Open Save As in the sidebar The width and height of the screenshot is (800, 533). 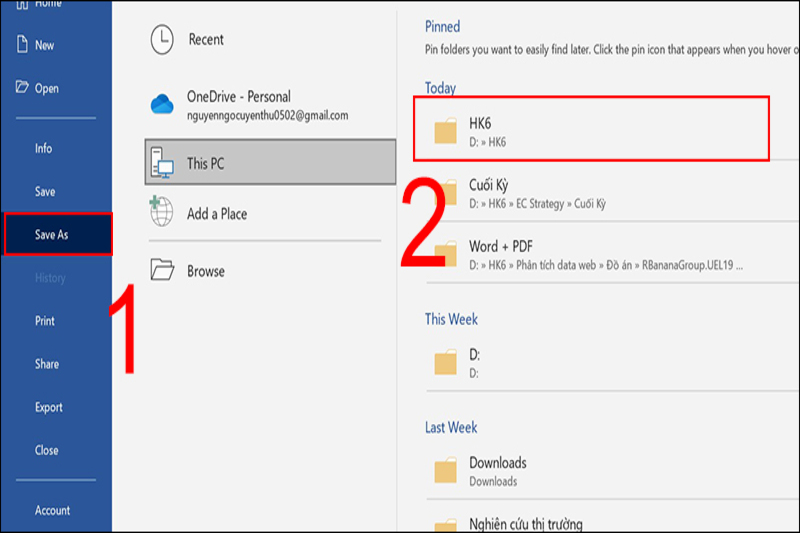pos(58,235)
